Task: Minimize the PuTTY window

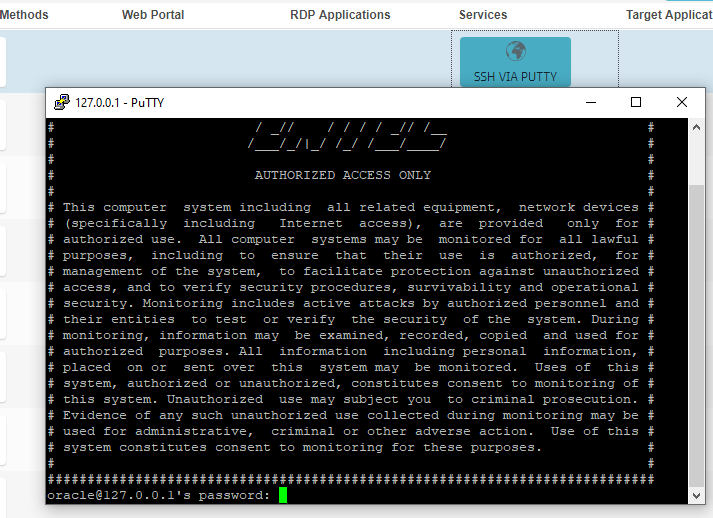Action: coord(591,102)
